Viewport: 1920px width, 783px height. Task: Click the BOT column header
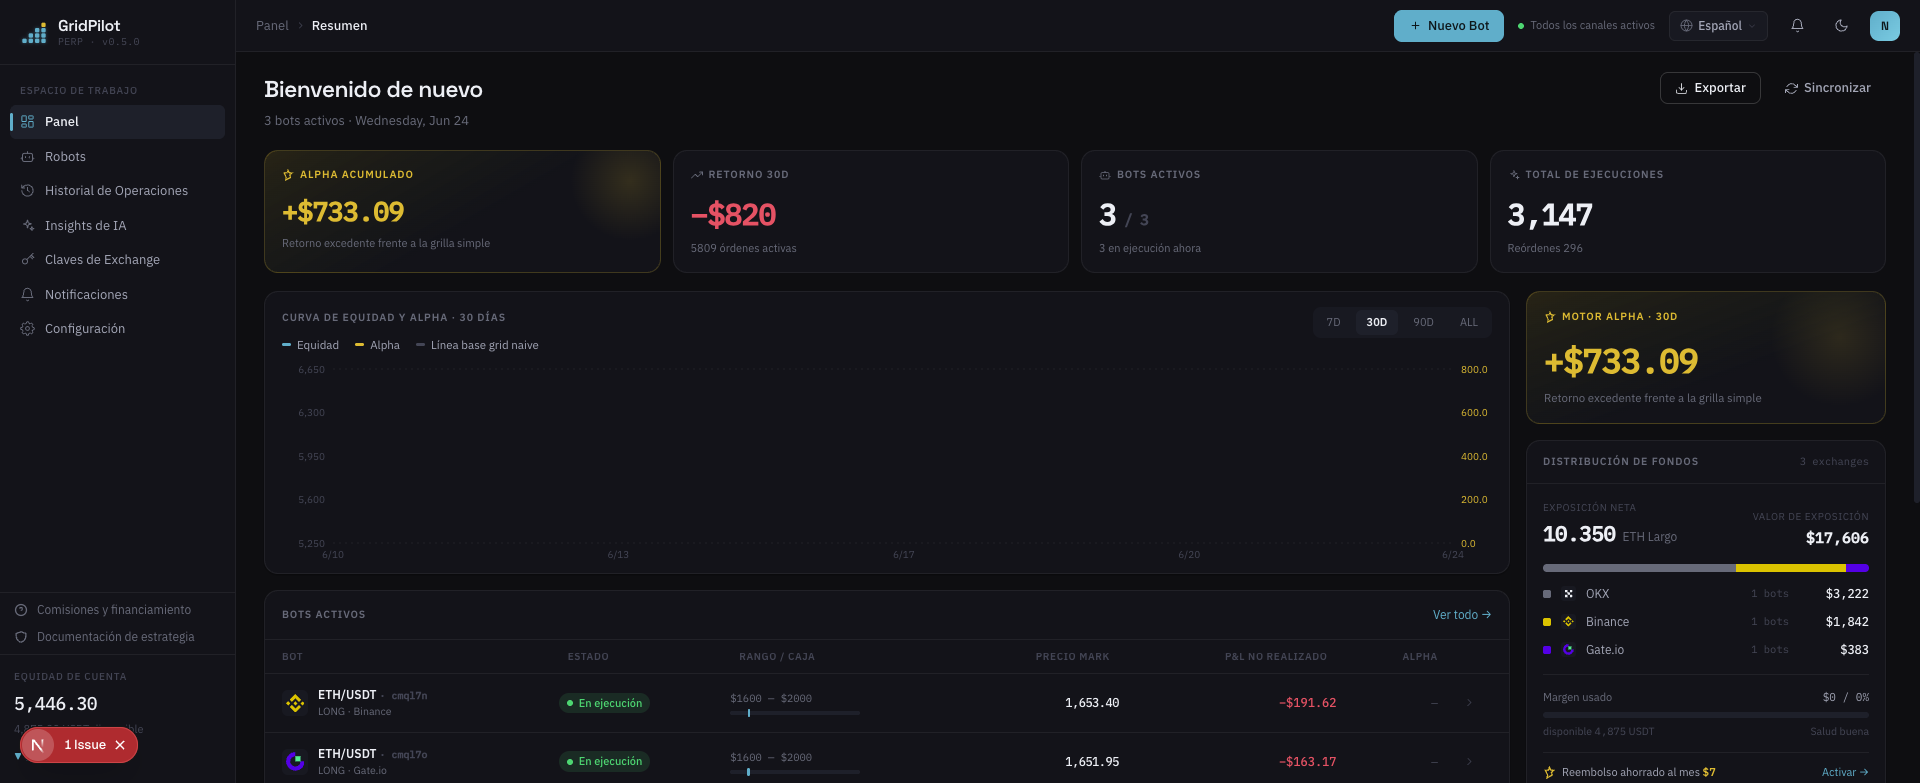click(x=292, y=657)
